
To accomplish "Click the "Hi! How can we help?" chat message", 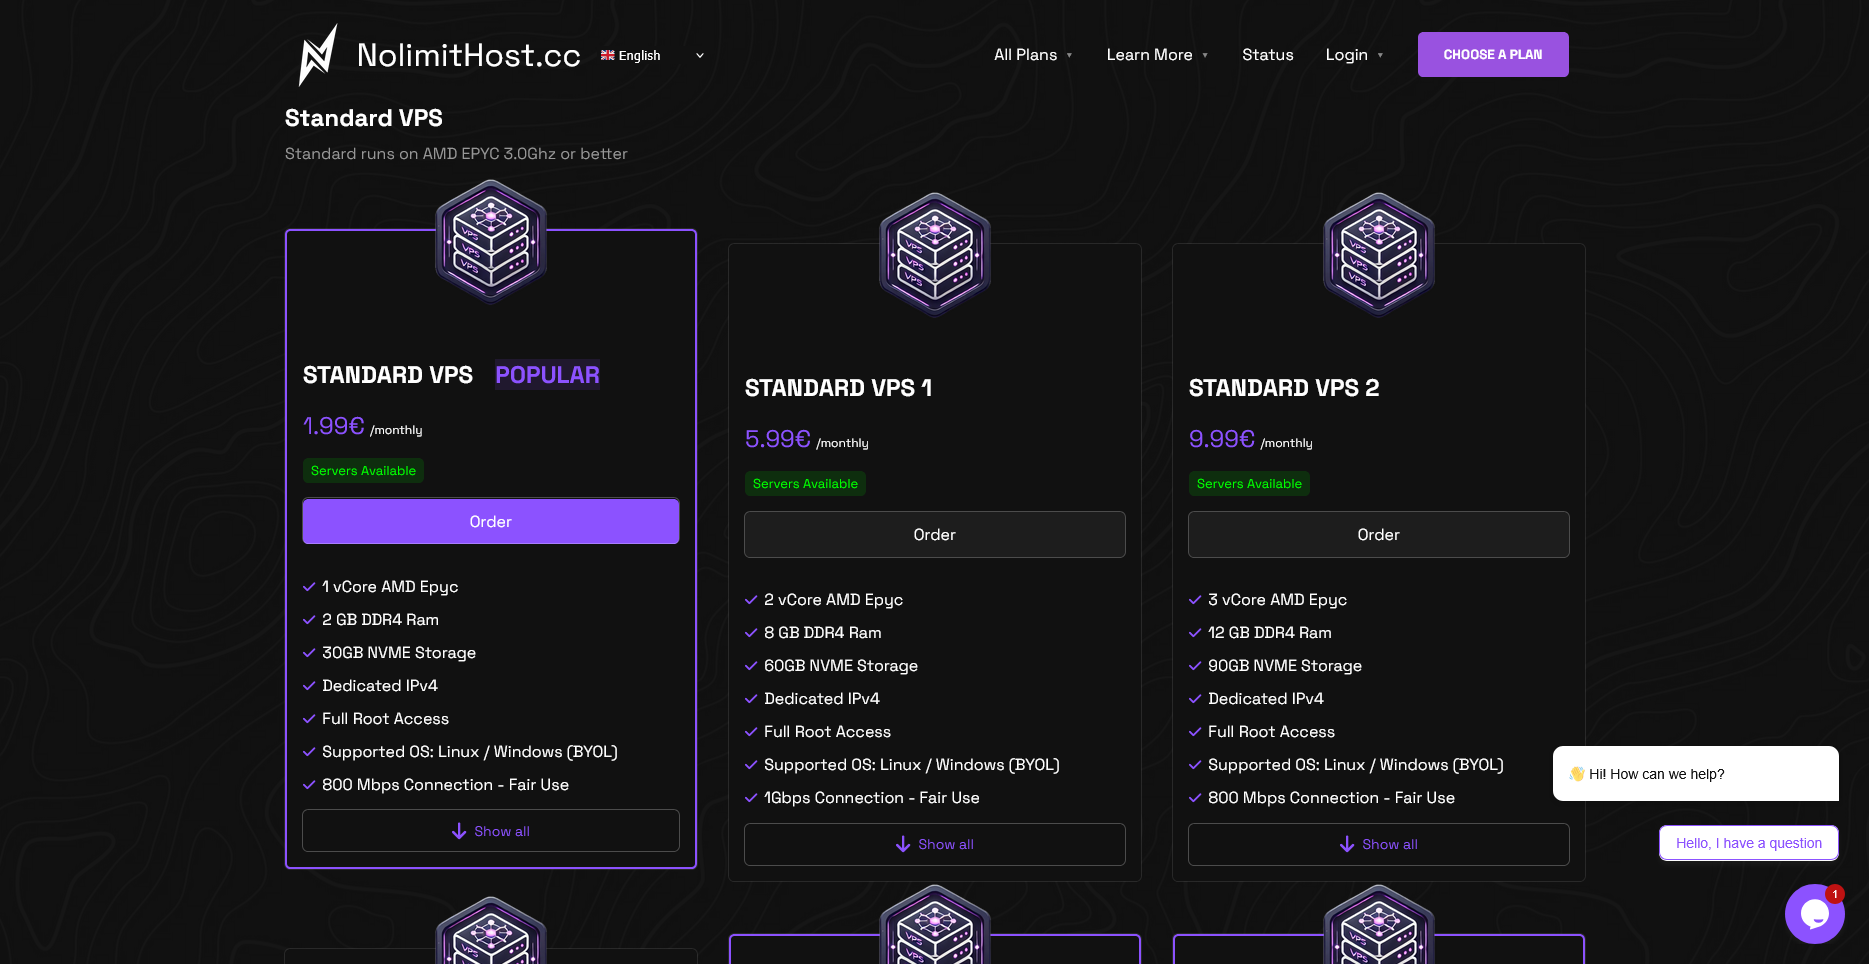I will (1695, 774).
